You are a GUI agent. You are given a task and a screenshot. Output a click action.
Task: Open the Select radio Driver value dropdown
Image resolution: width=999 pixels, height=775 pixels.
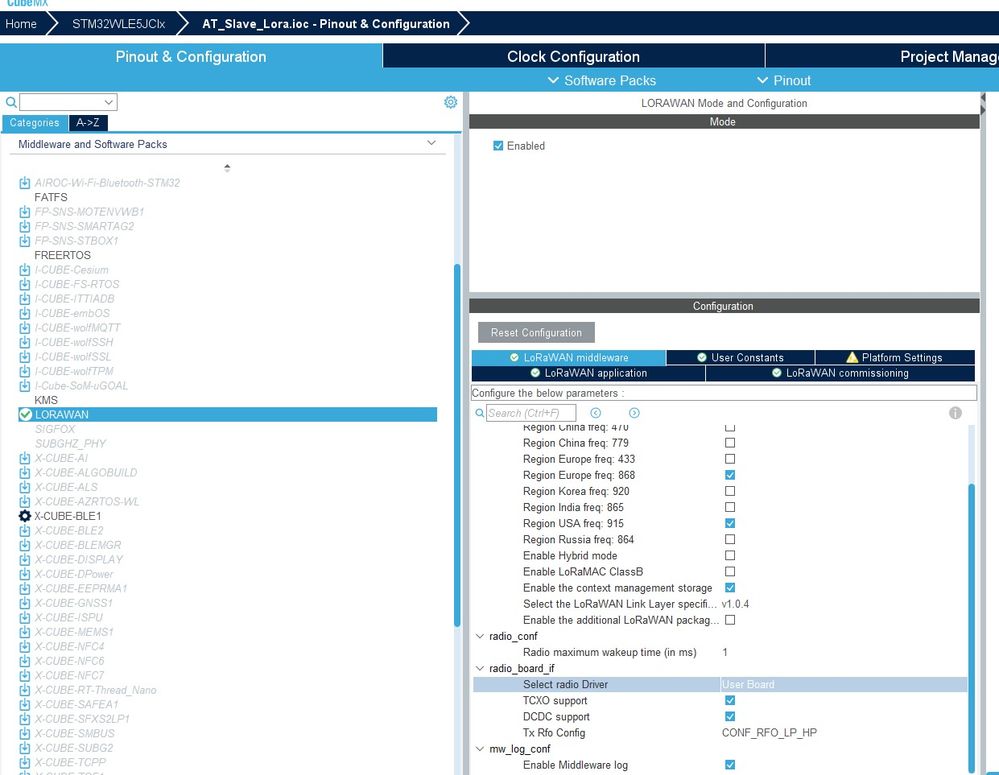pyautogui.click(x=844, y=684)
